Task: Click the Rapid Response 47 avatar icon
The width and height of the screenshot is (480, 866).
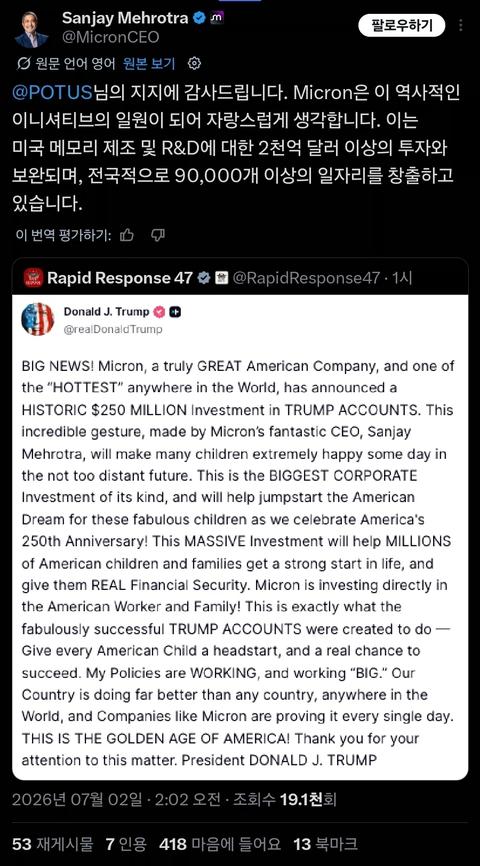Action: point(33,277)
